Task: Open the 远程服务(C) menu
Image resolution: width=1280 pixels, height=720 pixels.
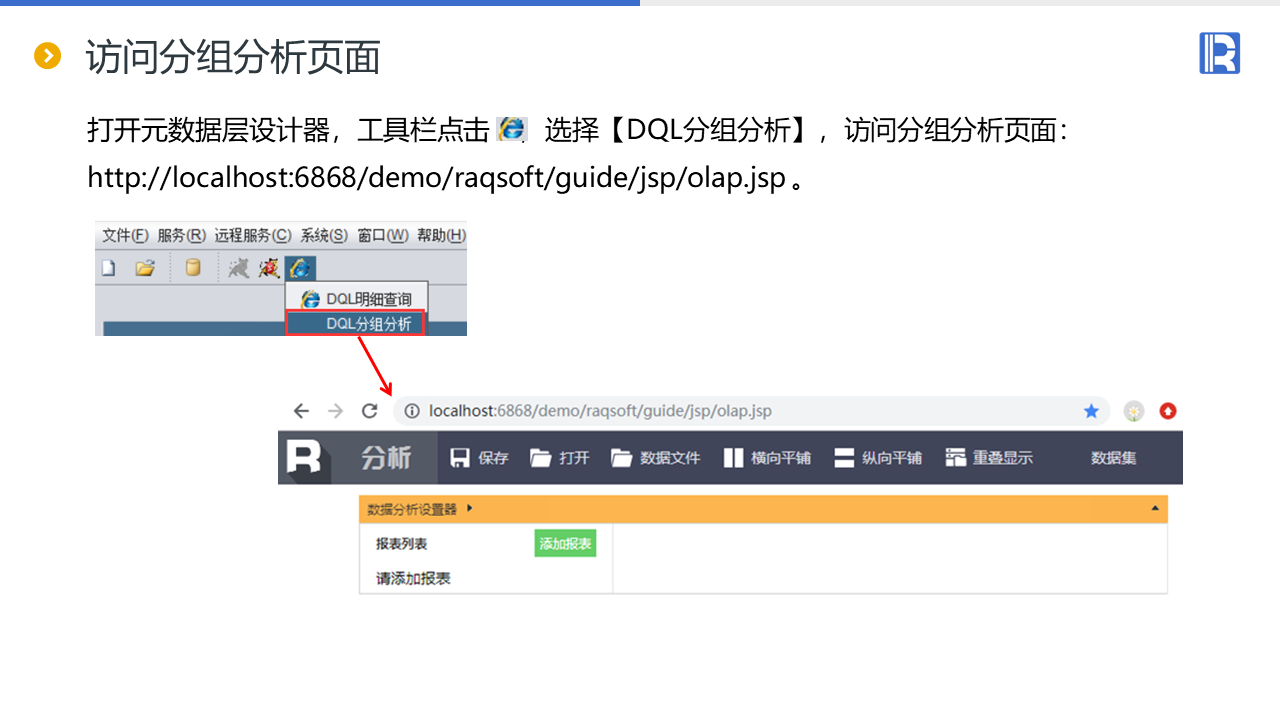Action: (x=253, y=236)
